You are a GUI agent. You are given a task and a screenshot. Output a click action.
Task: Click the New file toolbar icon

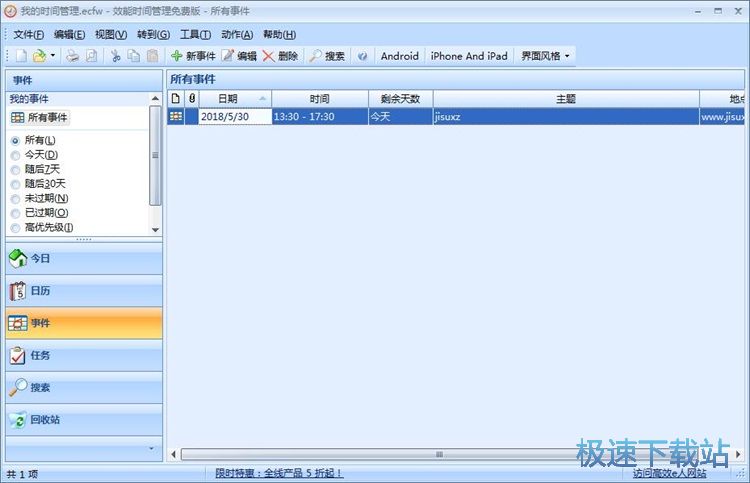click(x=21, y=56)
